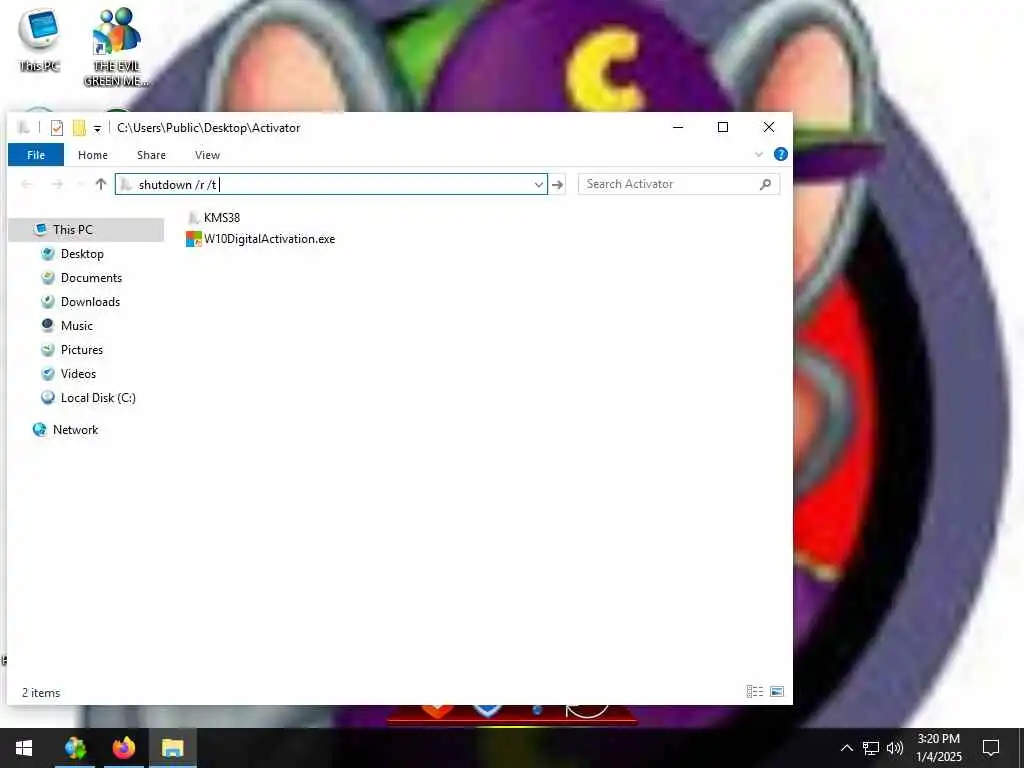Select W10DigitalActivation.exe file

[269, 239]
